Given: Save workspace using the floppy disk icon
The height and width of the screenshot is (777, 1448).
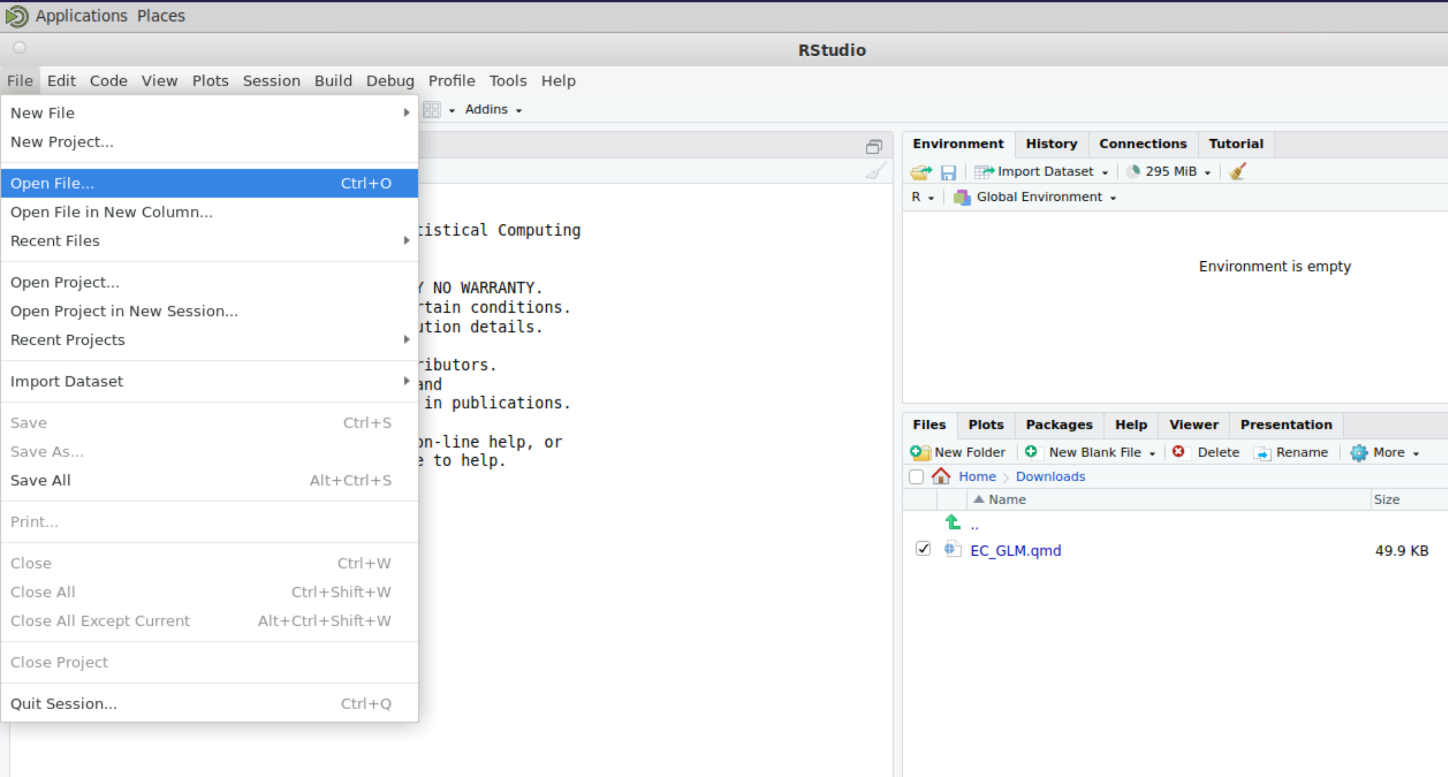Looking at the screenshot, I should tap(948, 172).
